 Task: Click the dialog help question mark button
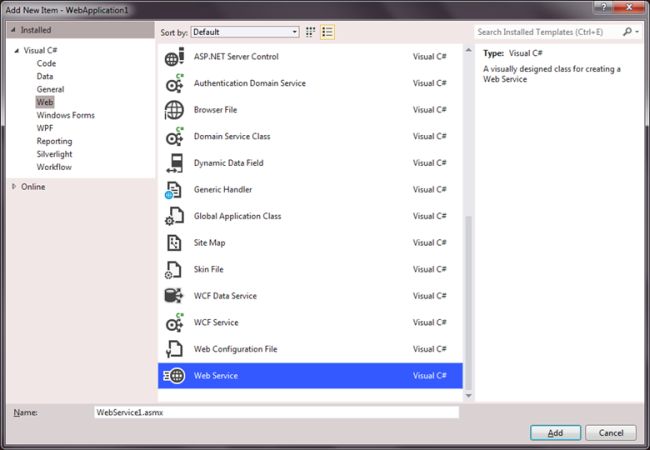tap(604, 7)
